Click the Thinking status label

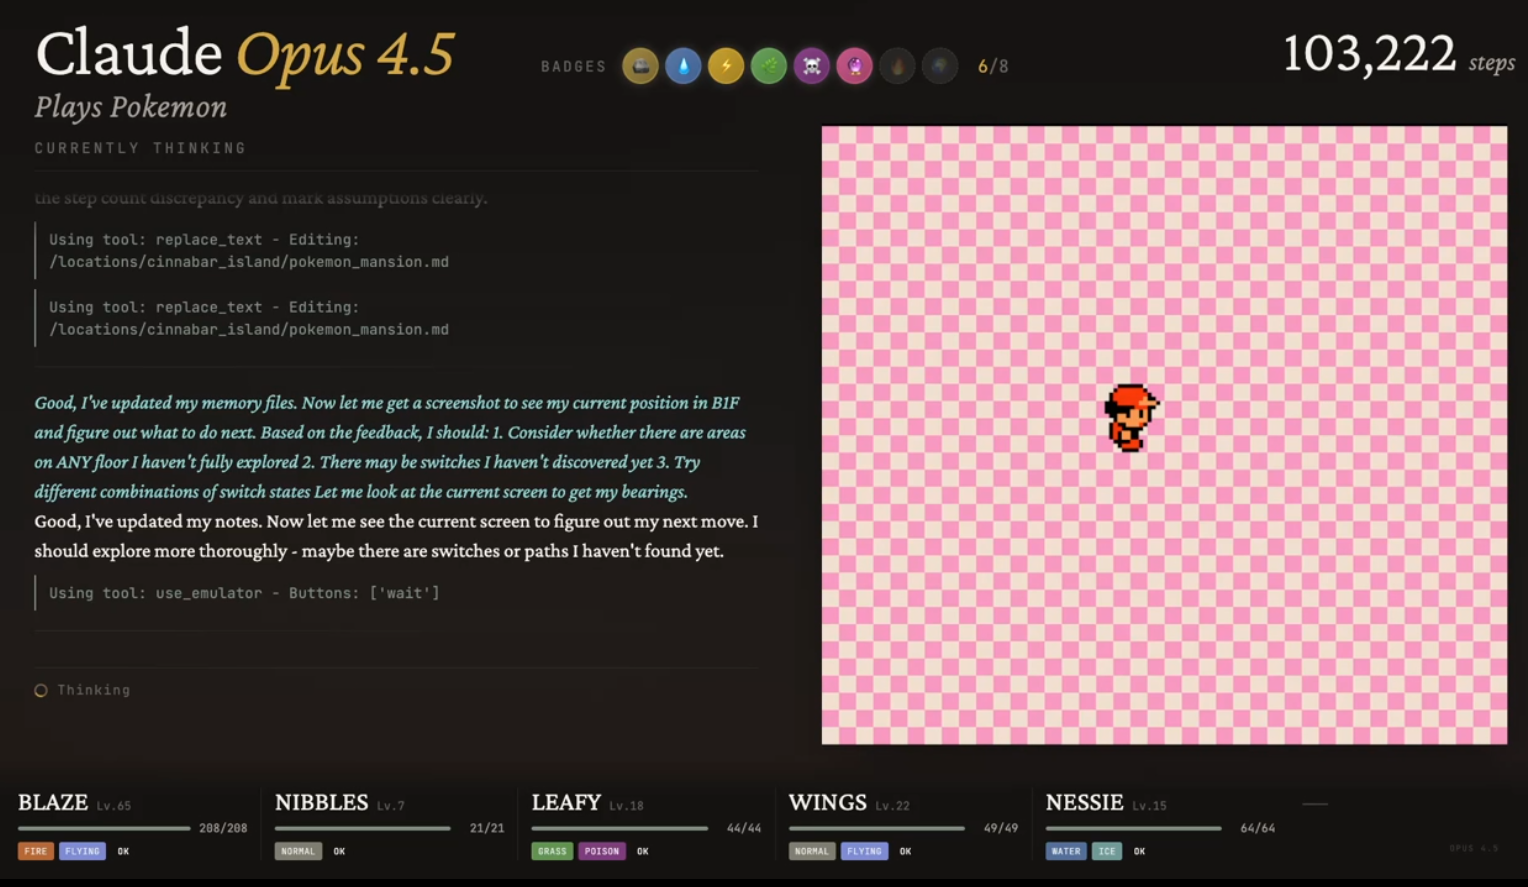[x=93, y=690]
